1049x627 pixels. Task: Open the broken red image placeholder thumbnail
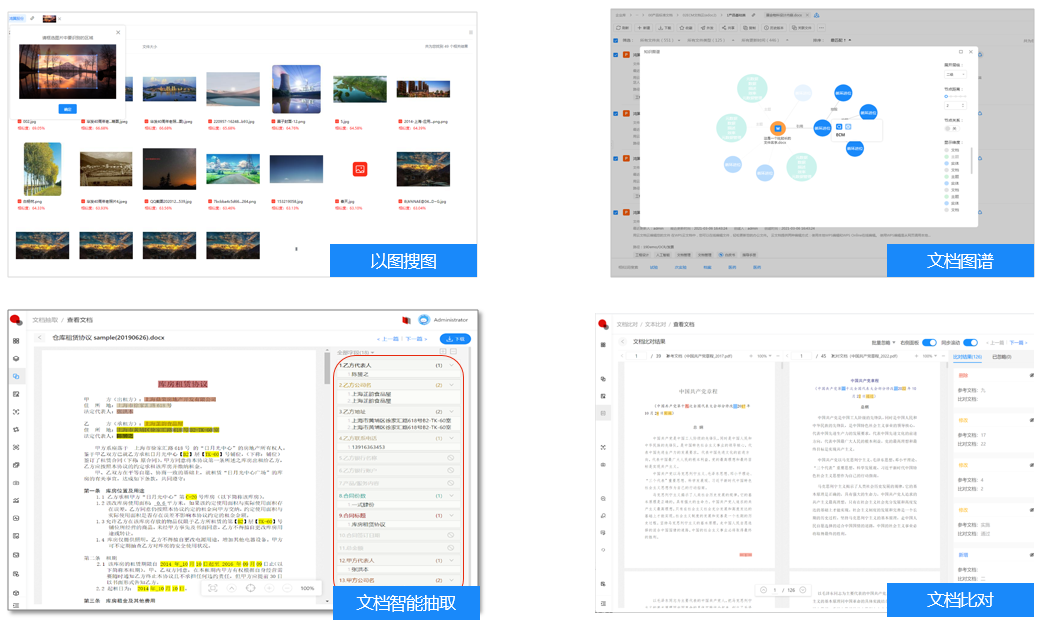tap(360, 169)
